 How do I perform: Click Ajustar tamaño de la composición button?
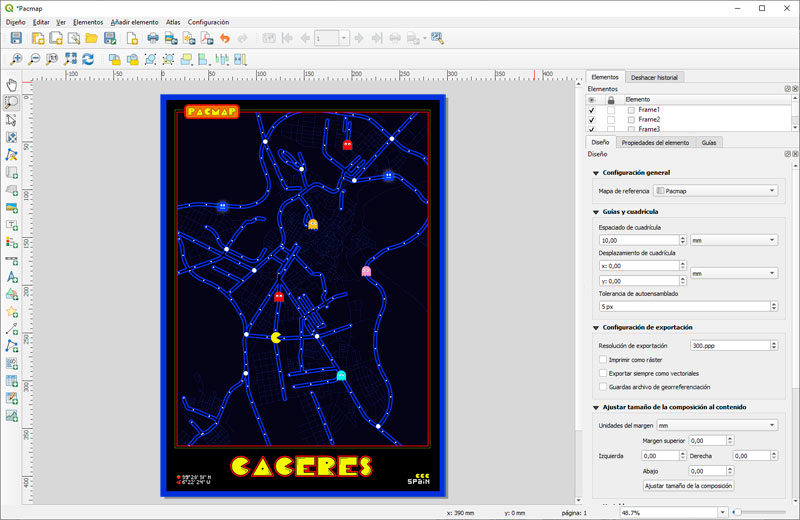(x=688, y=485)
